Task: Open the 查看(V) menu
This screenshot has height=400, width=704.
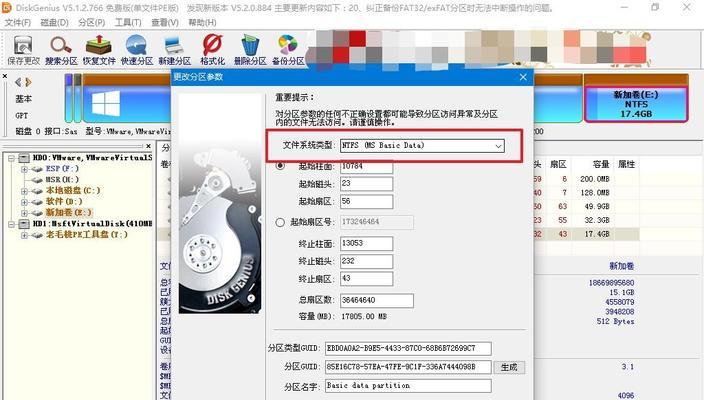Action: (x=165, y=22)
